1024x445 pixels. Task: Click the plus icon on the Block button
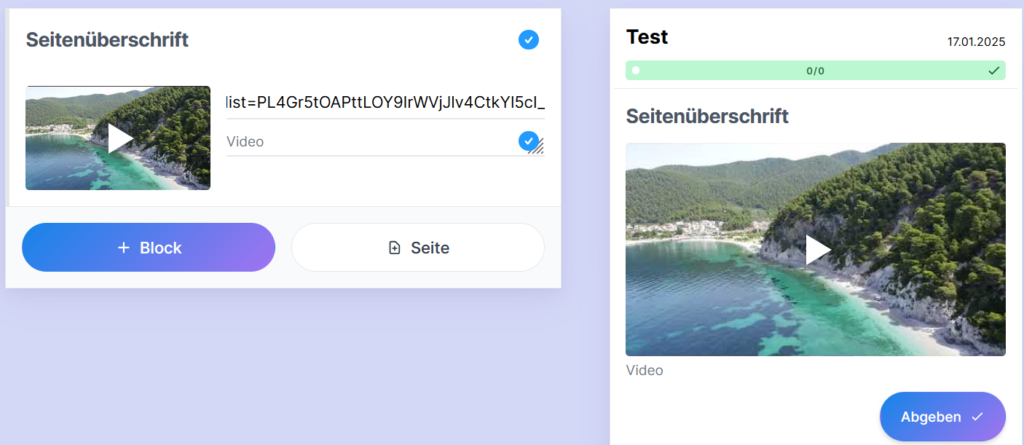click(x=124, y=248)
